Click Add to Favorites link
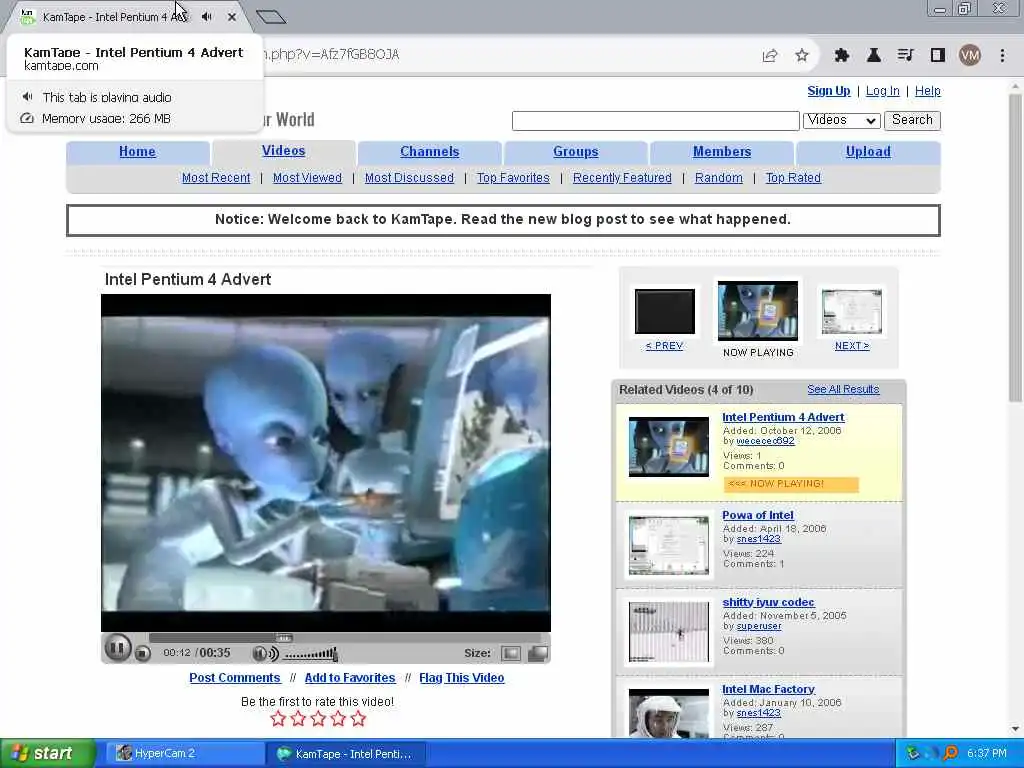The image size is (1024, 768). point(349,677)
